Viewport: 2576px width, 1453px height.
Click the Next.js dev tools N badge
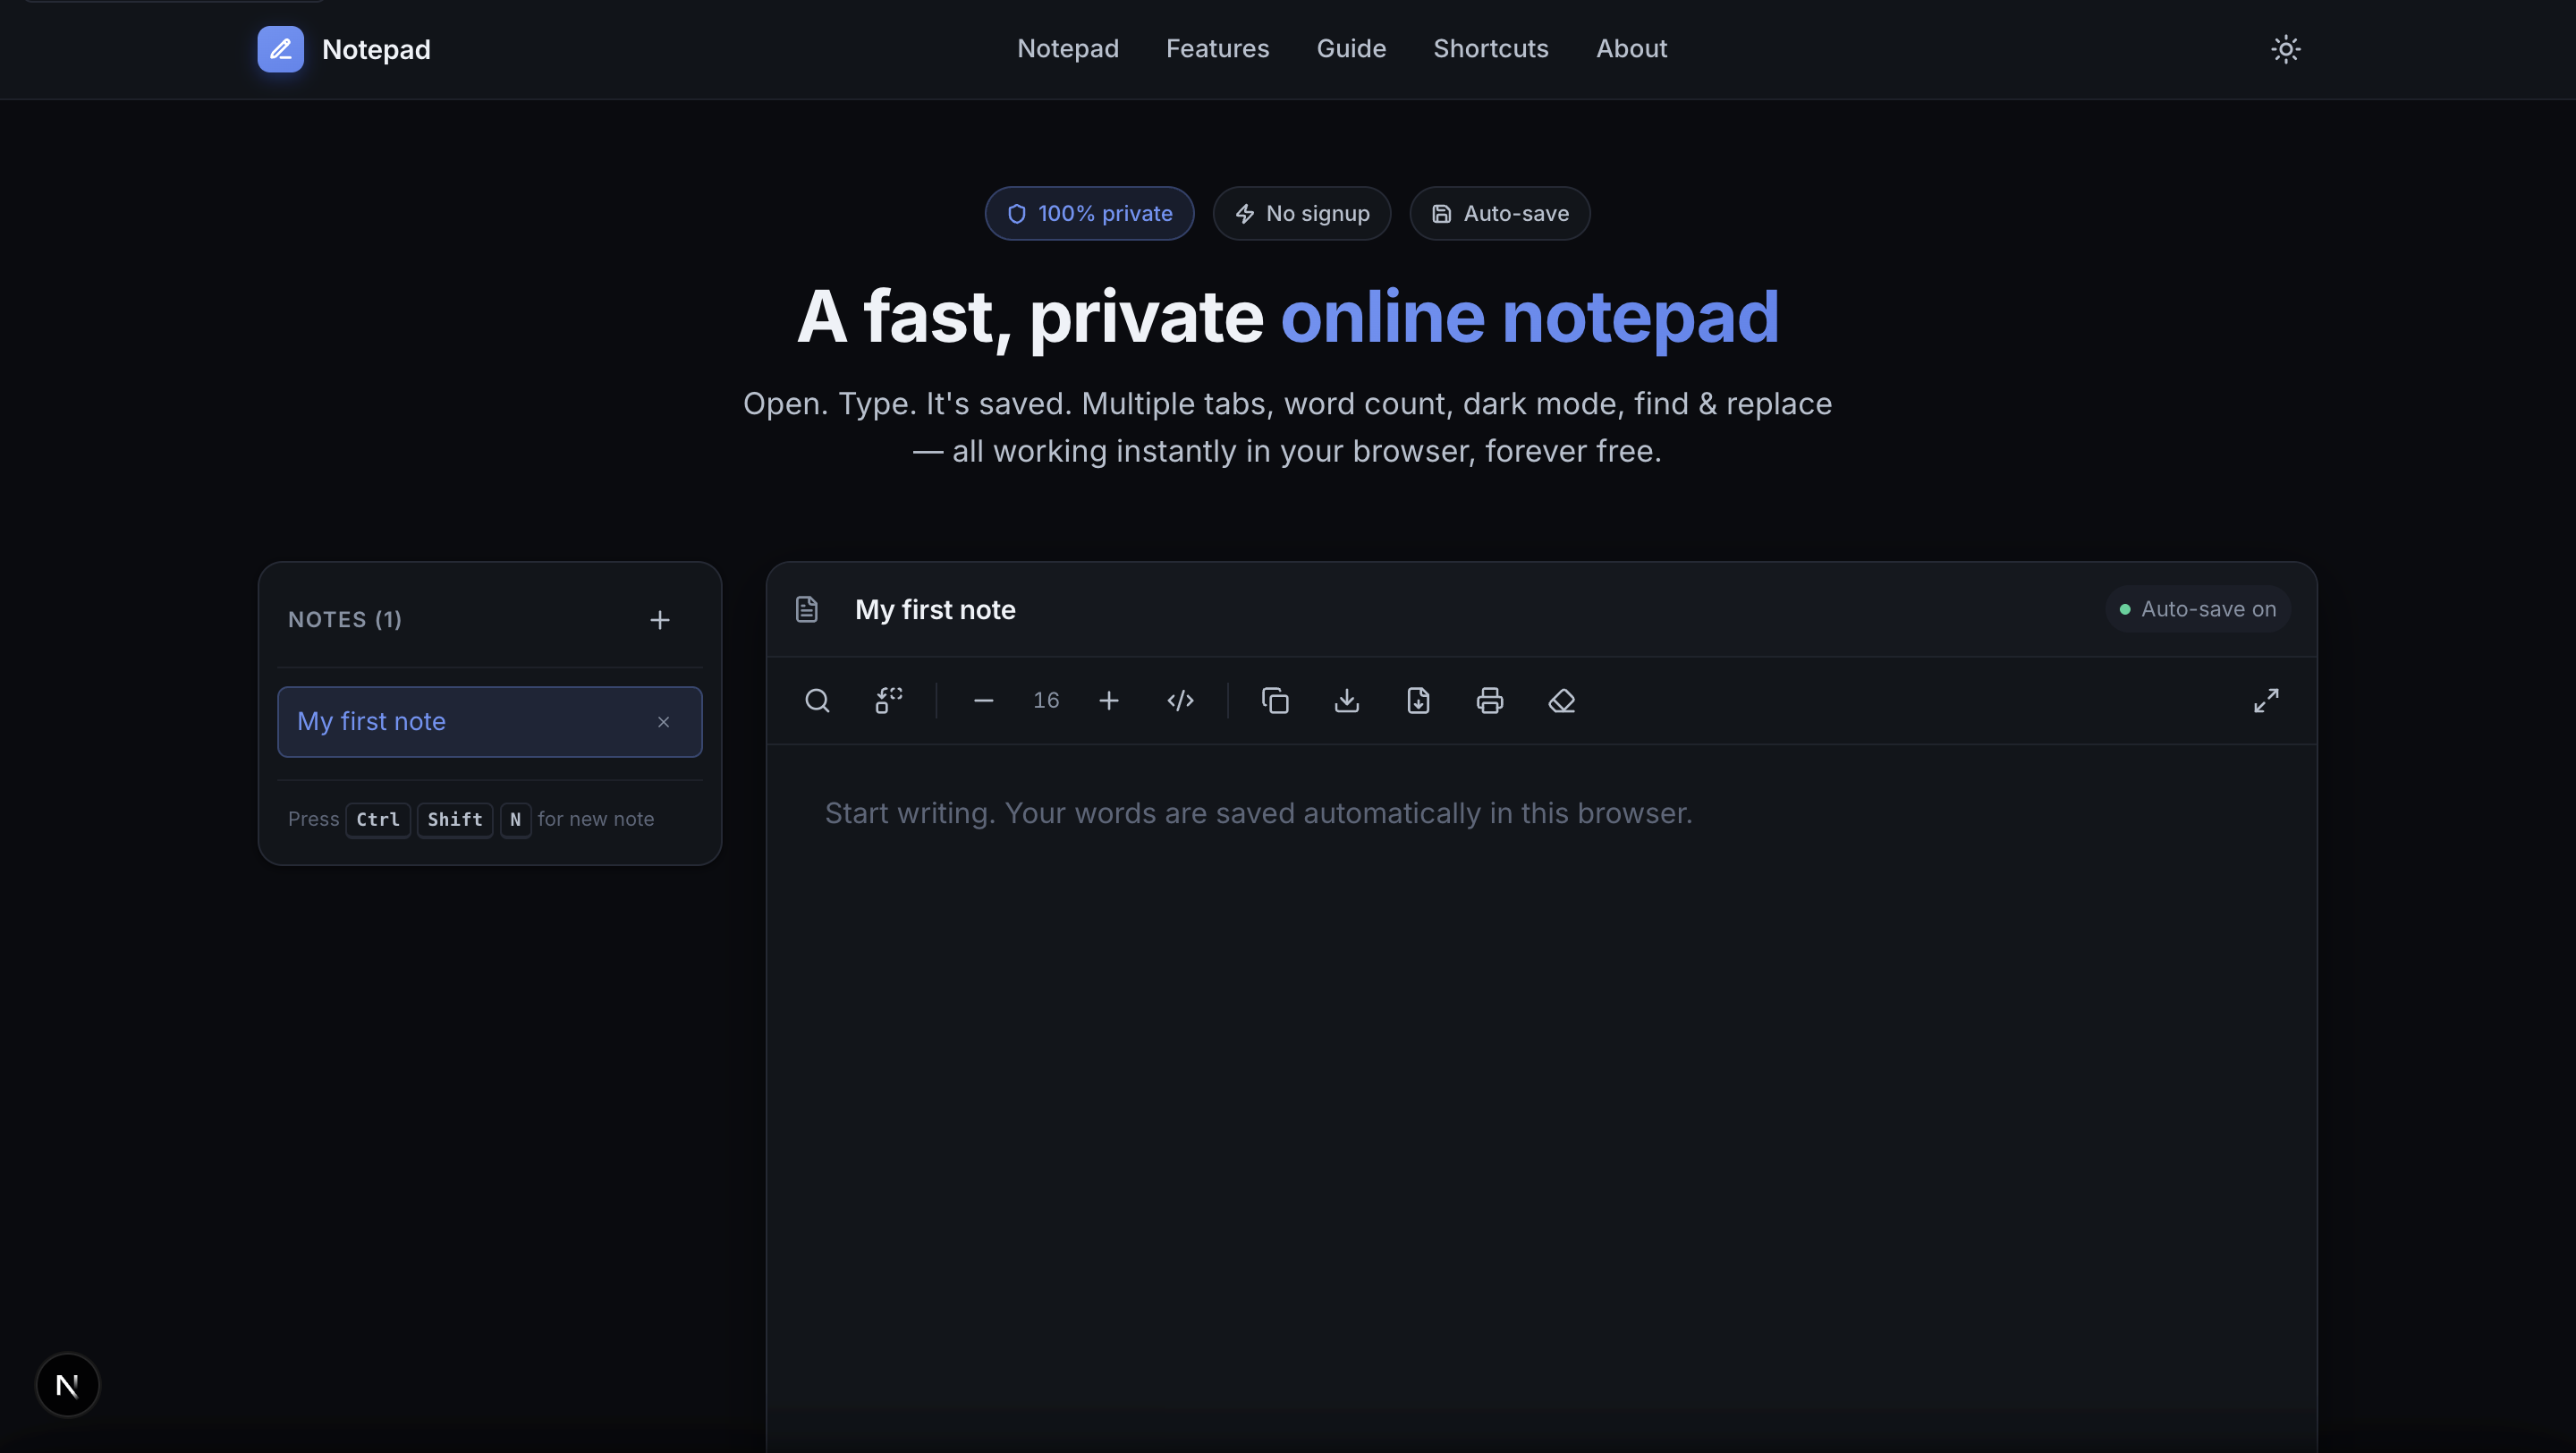(67, 1385)
